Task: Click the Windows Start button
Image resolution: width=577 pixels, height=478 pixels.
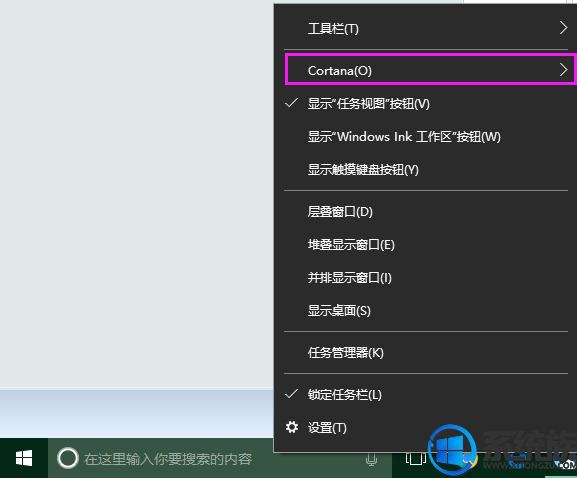Action: point(24,458)
